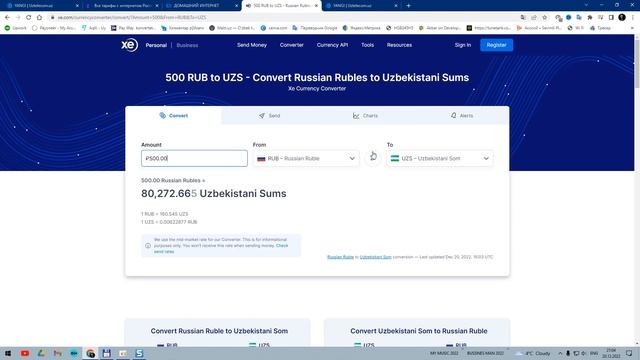Click the Register button

[496, 45]
